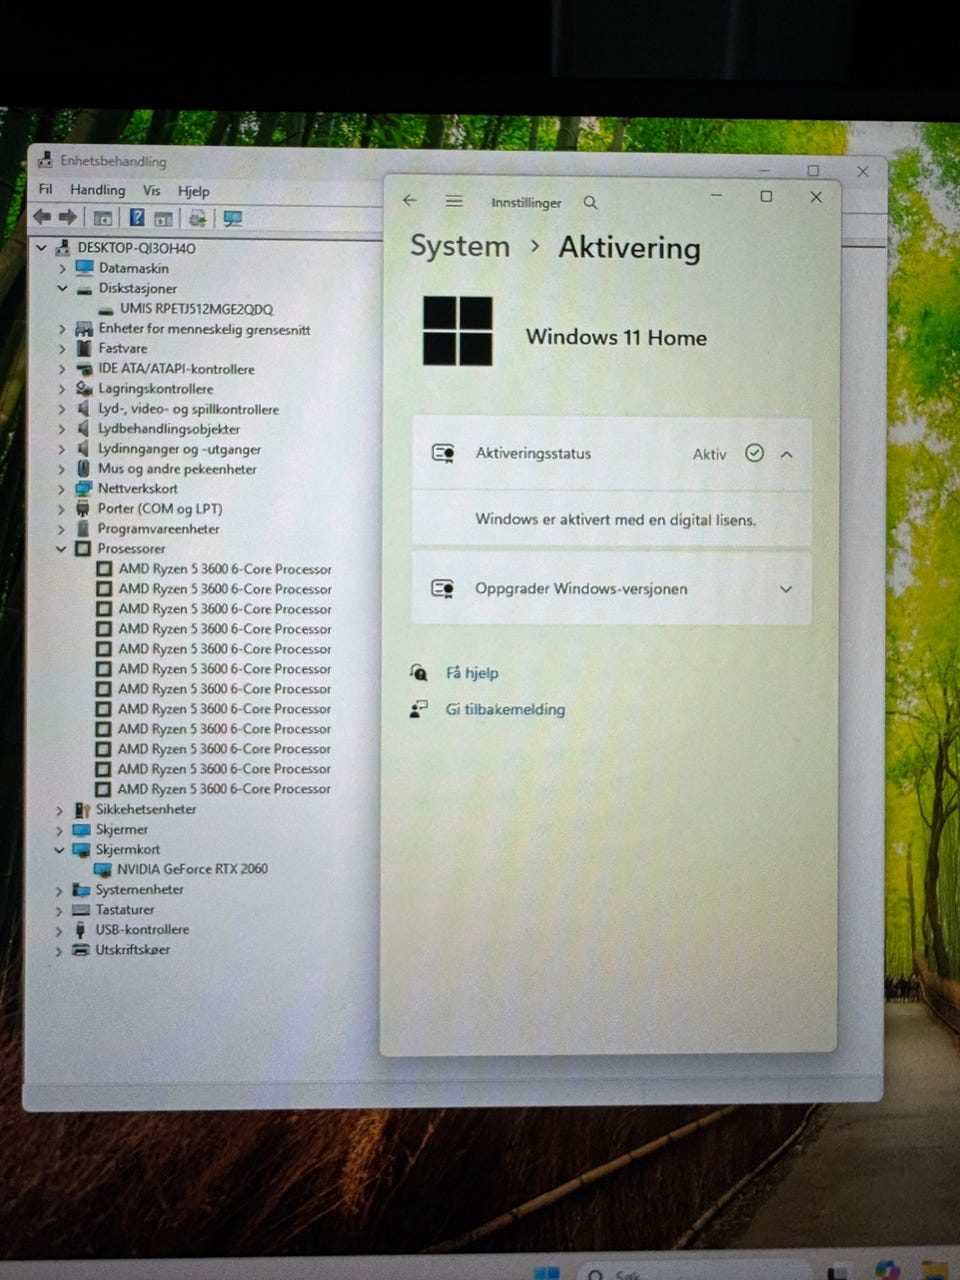Screen dimensions: 960x1280
Task: Select Enheter for menneskelig grensesnitt
Action: click(x=204, y=329)
